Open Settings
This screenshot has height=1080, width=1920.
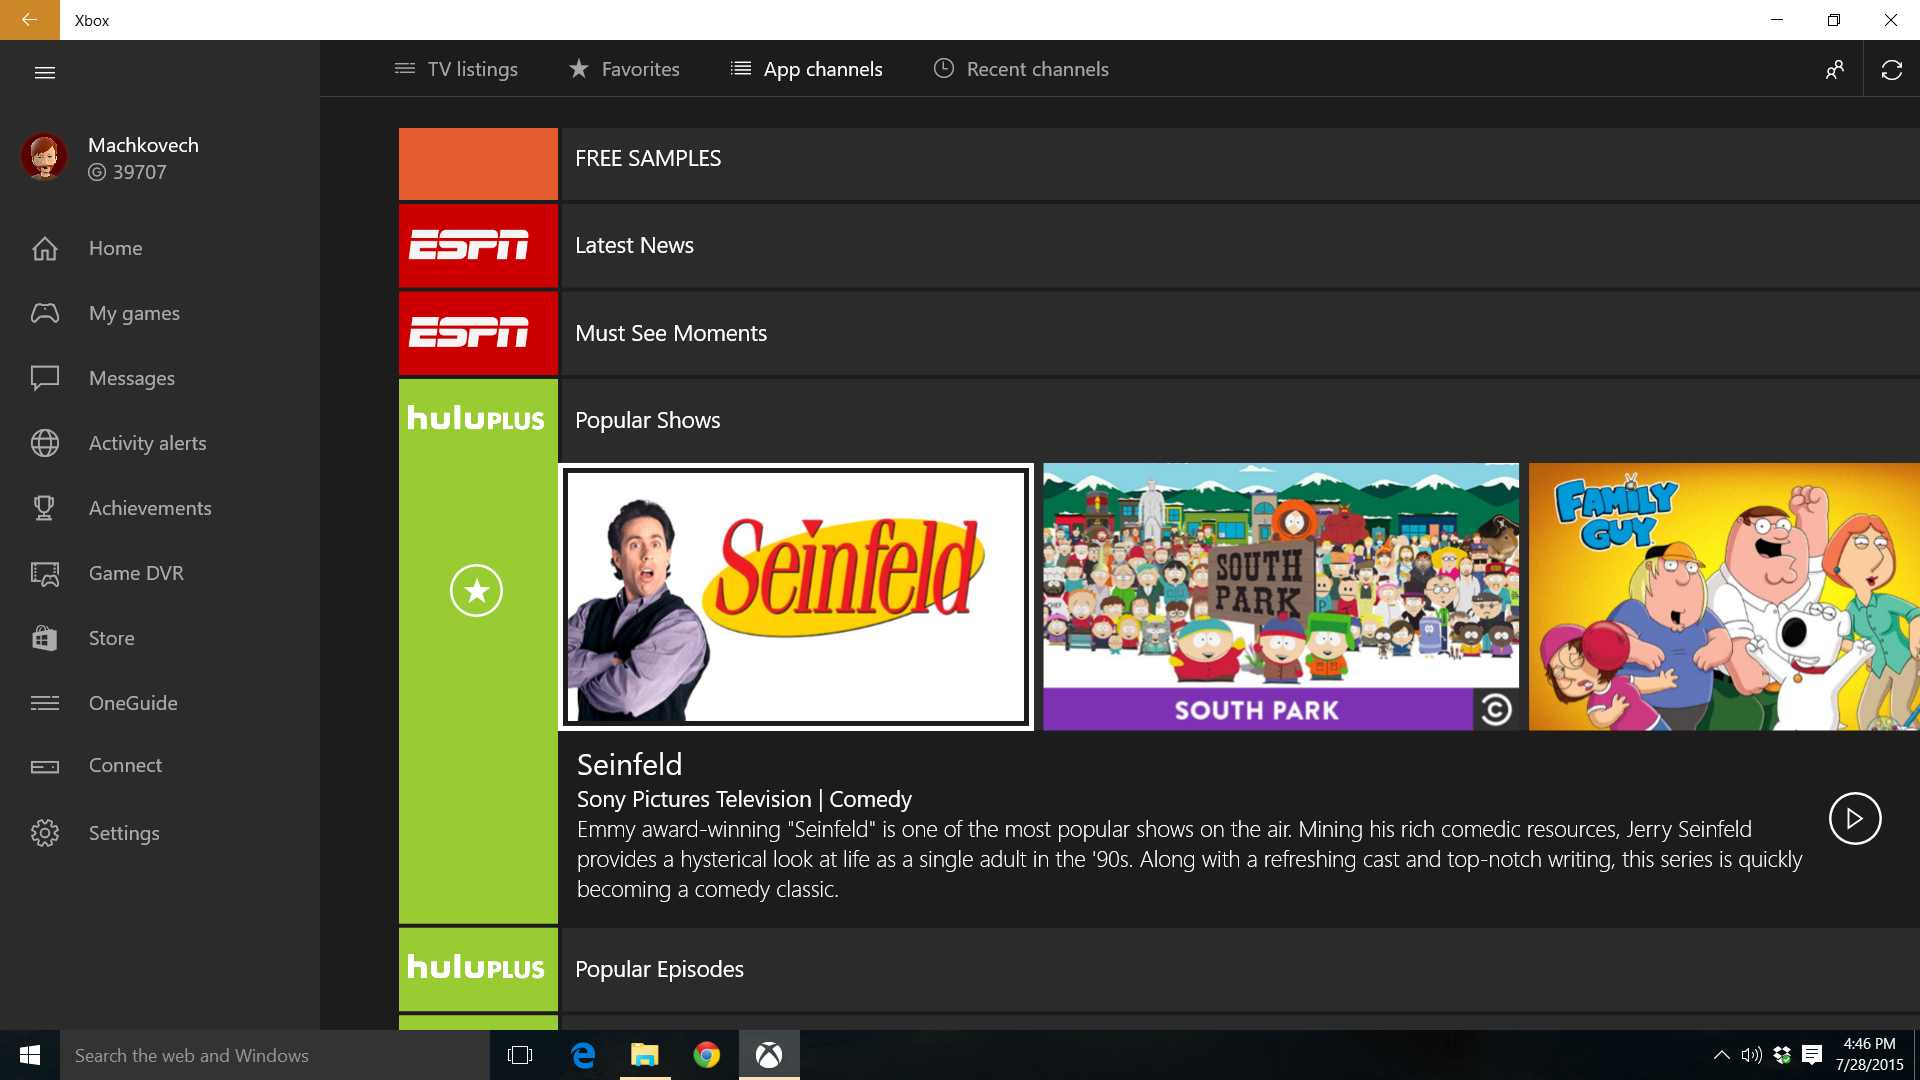coord(124,833)
